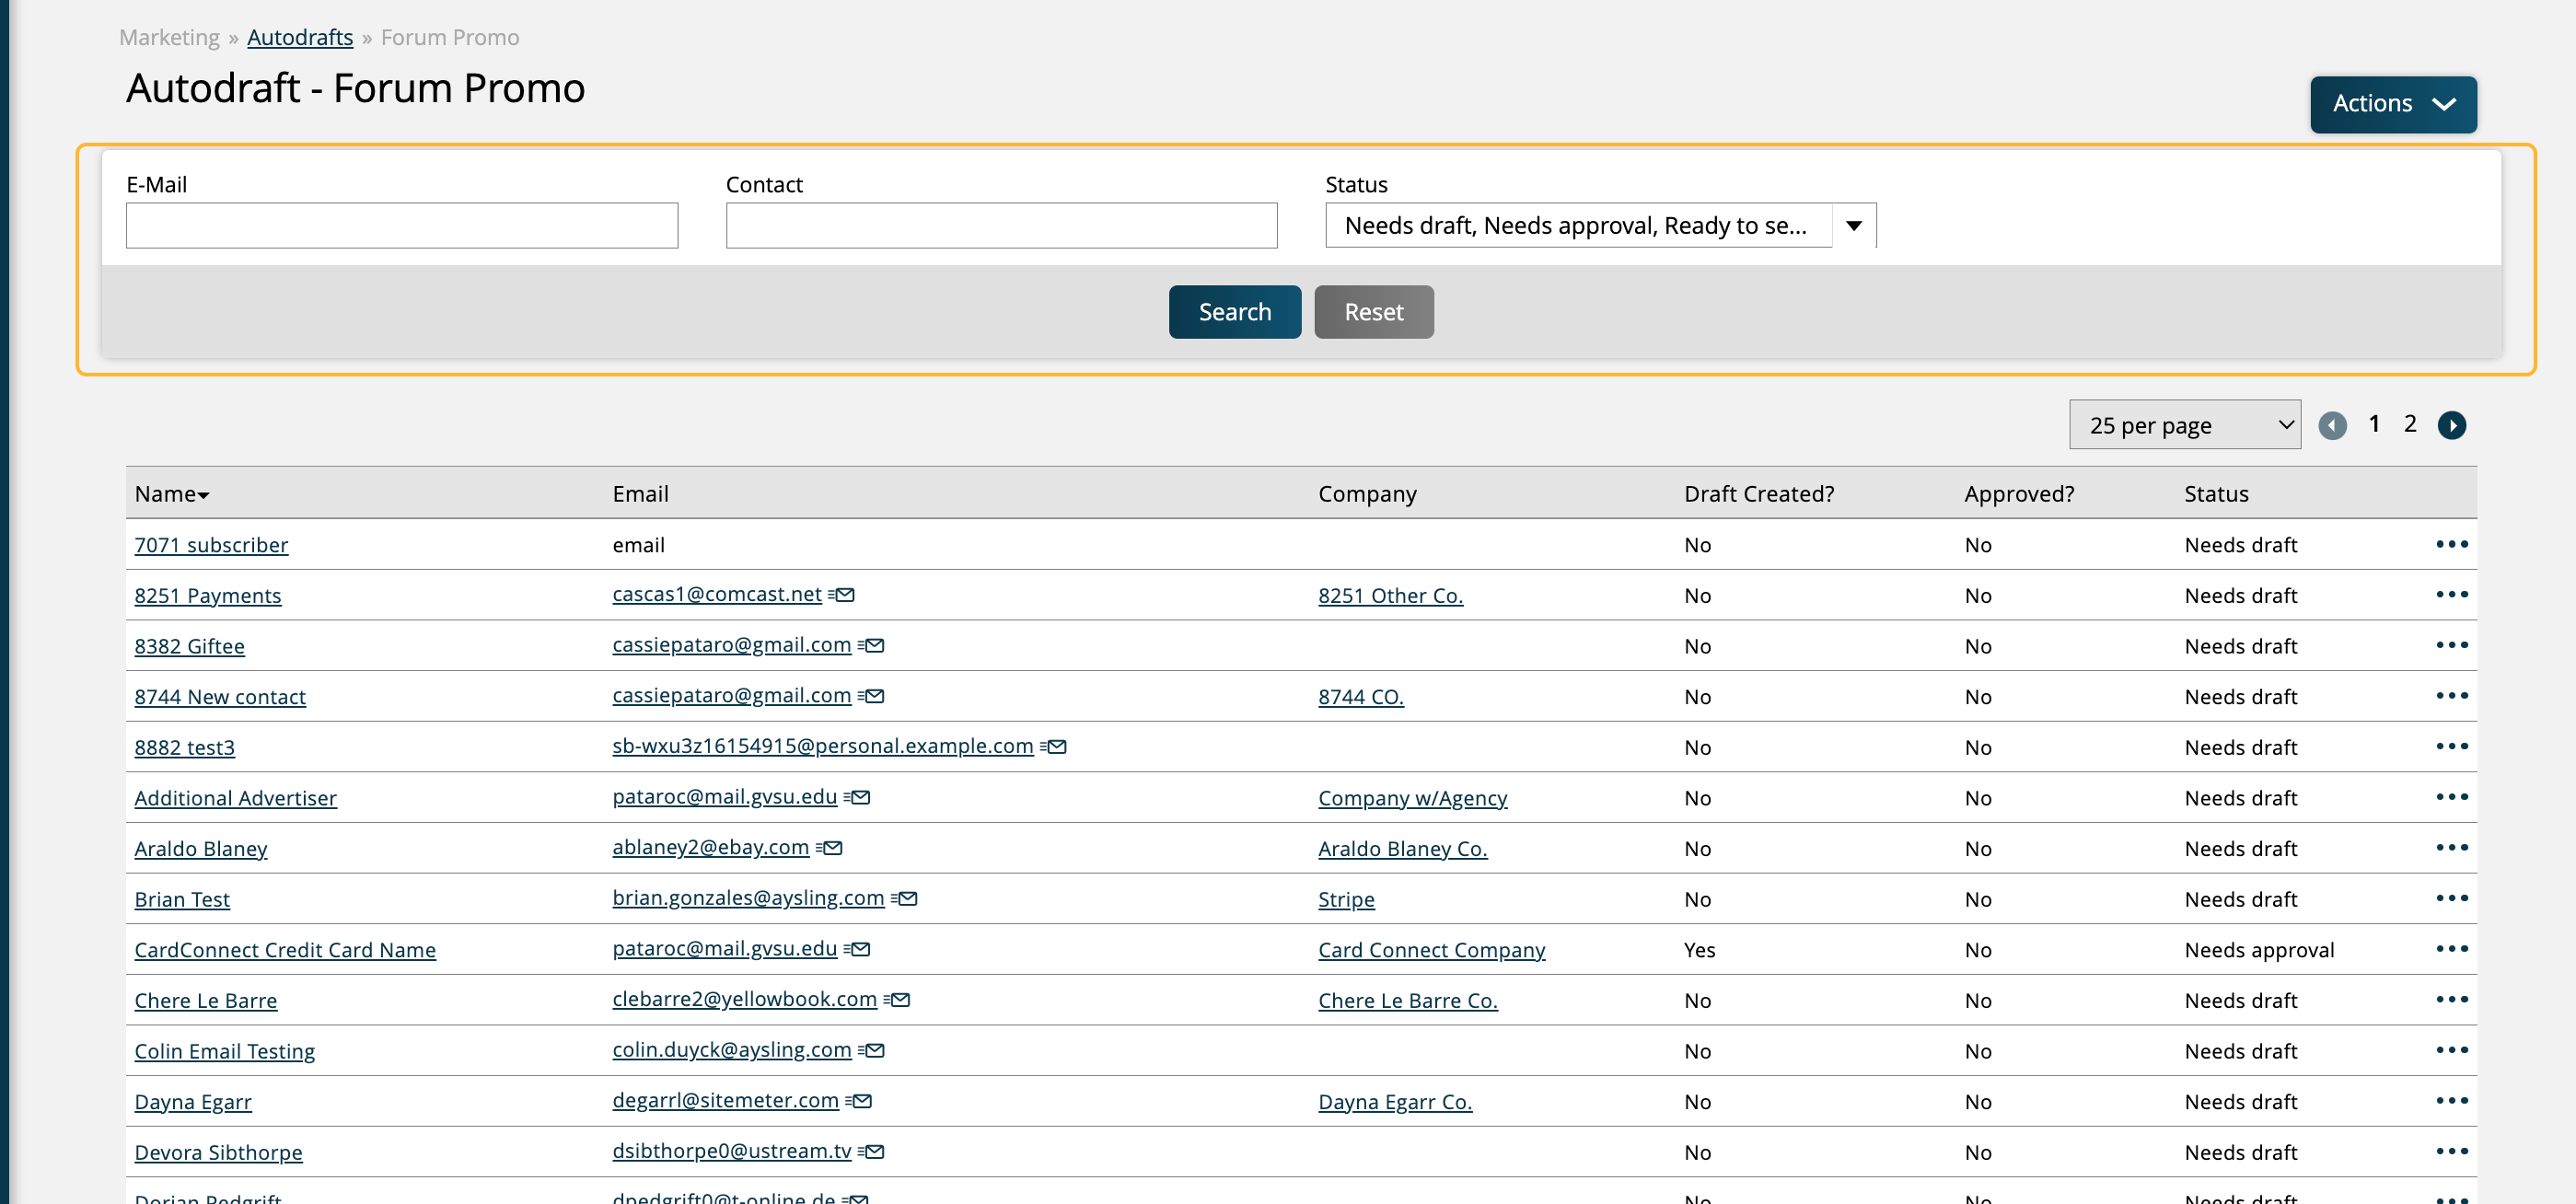Expand the Actions dropdown
This screenshot has height=1204, width=2576.
tap(2392, 104)
